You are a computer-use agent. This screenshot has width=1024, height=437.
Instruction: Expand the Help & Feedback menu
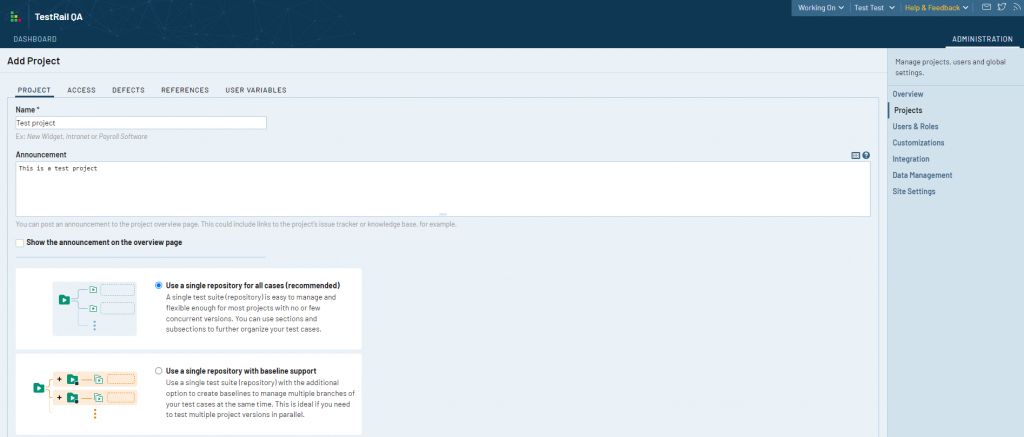936,8
